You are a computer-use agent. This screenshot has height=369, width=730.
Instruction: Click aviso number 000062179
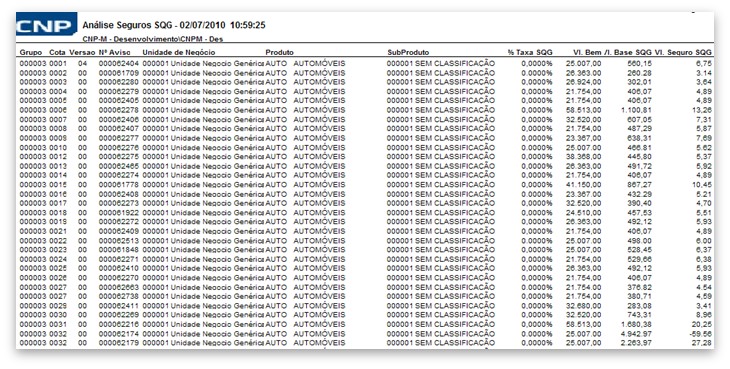(x=119, y=343)
